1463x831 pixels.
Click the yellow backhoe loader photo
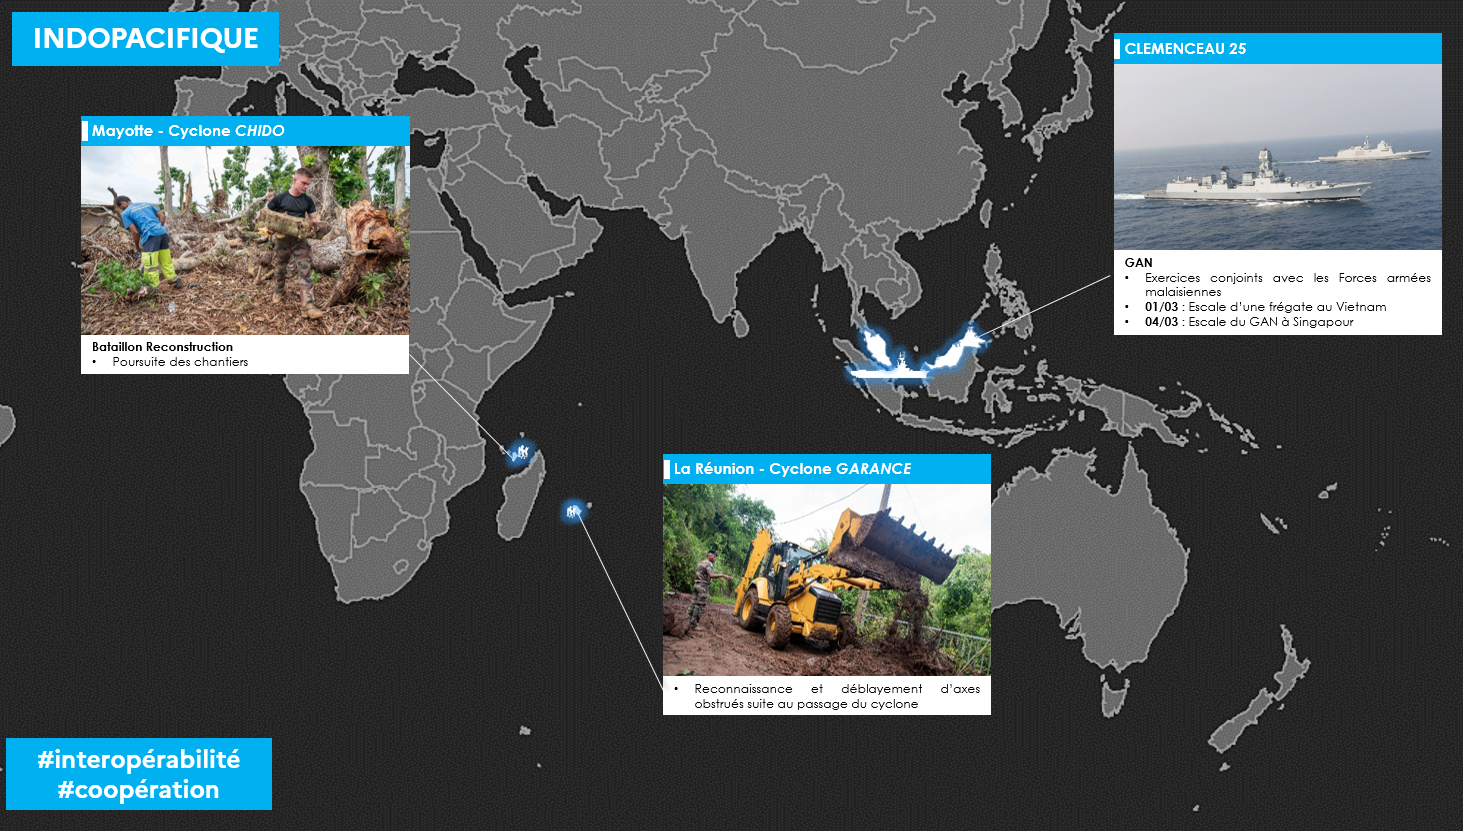tap(827, 580)
